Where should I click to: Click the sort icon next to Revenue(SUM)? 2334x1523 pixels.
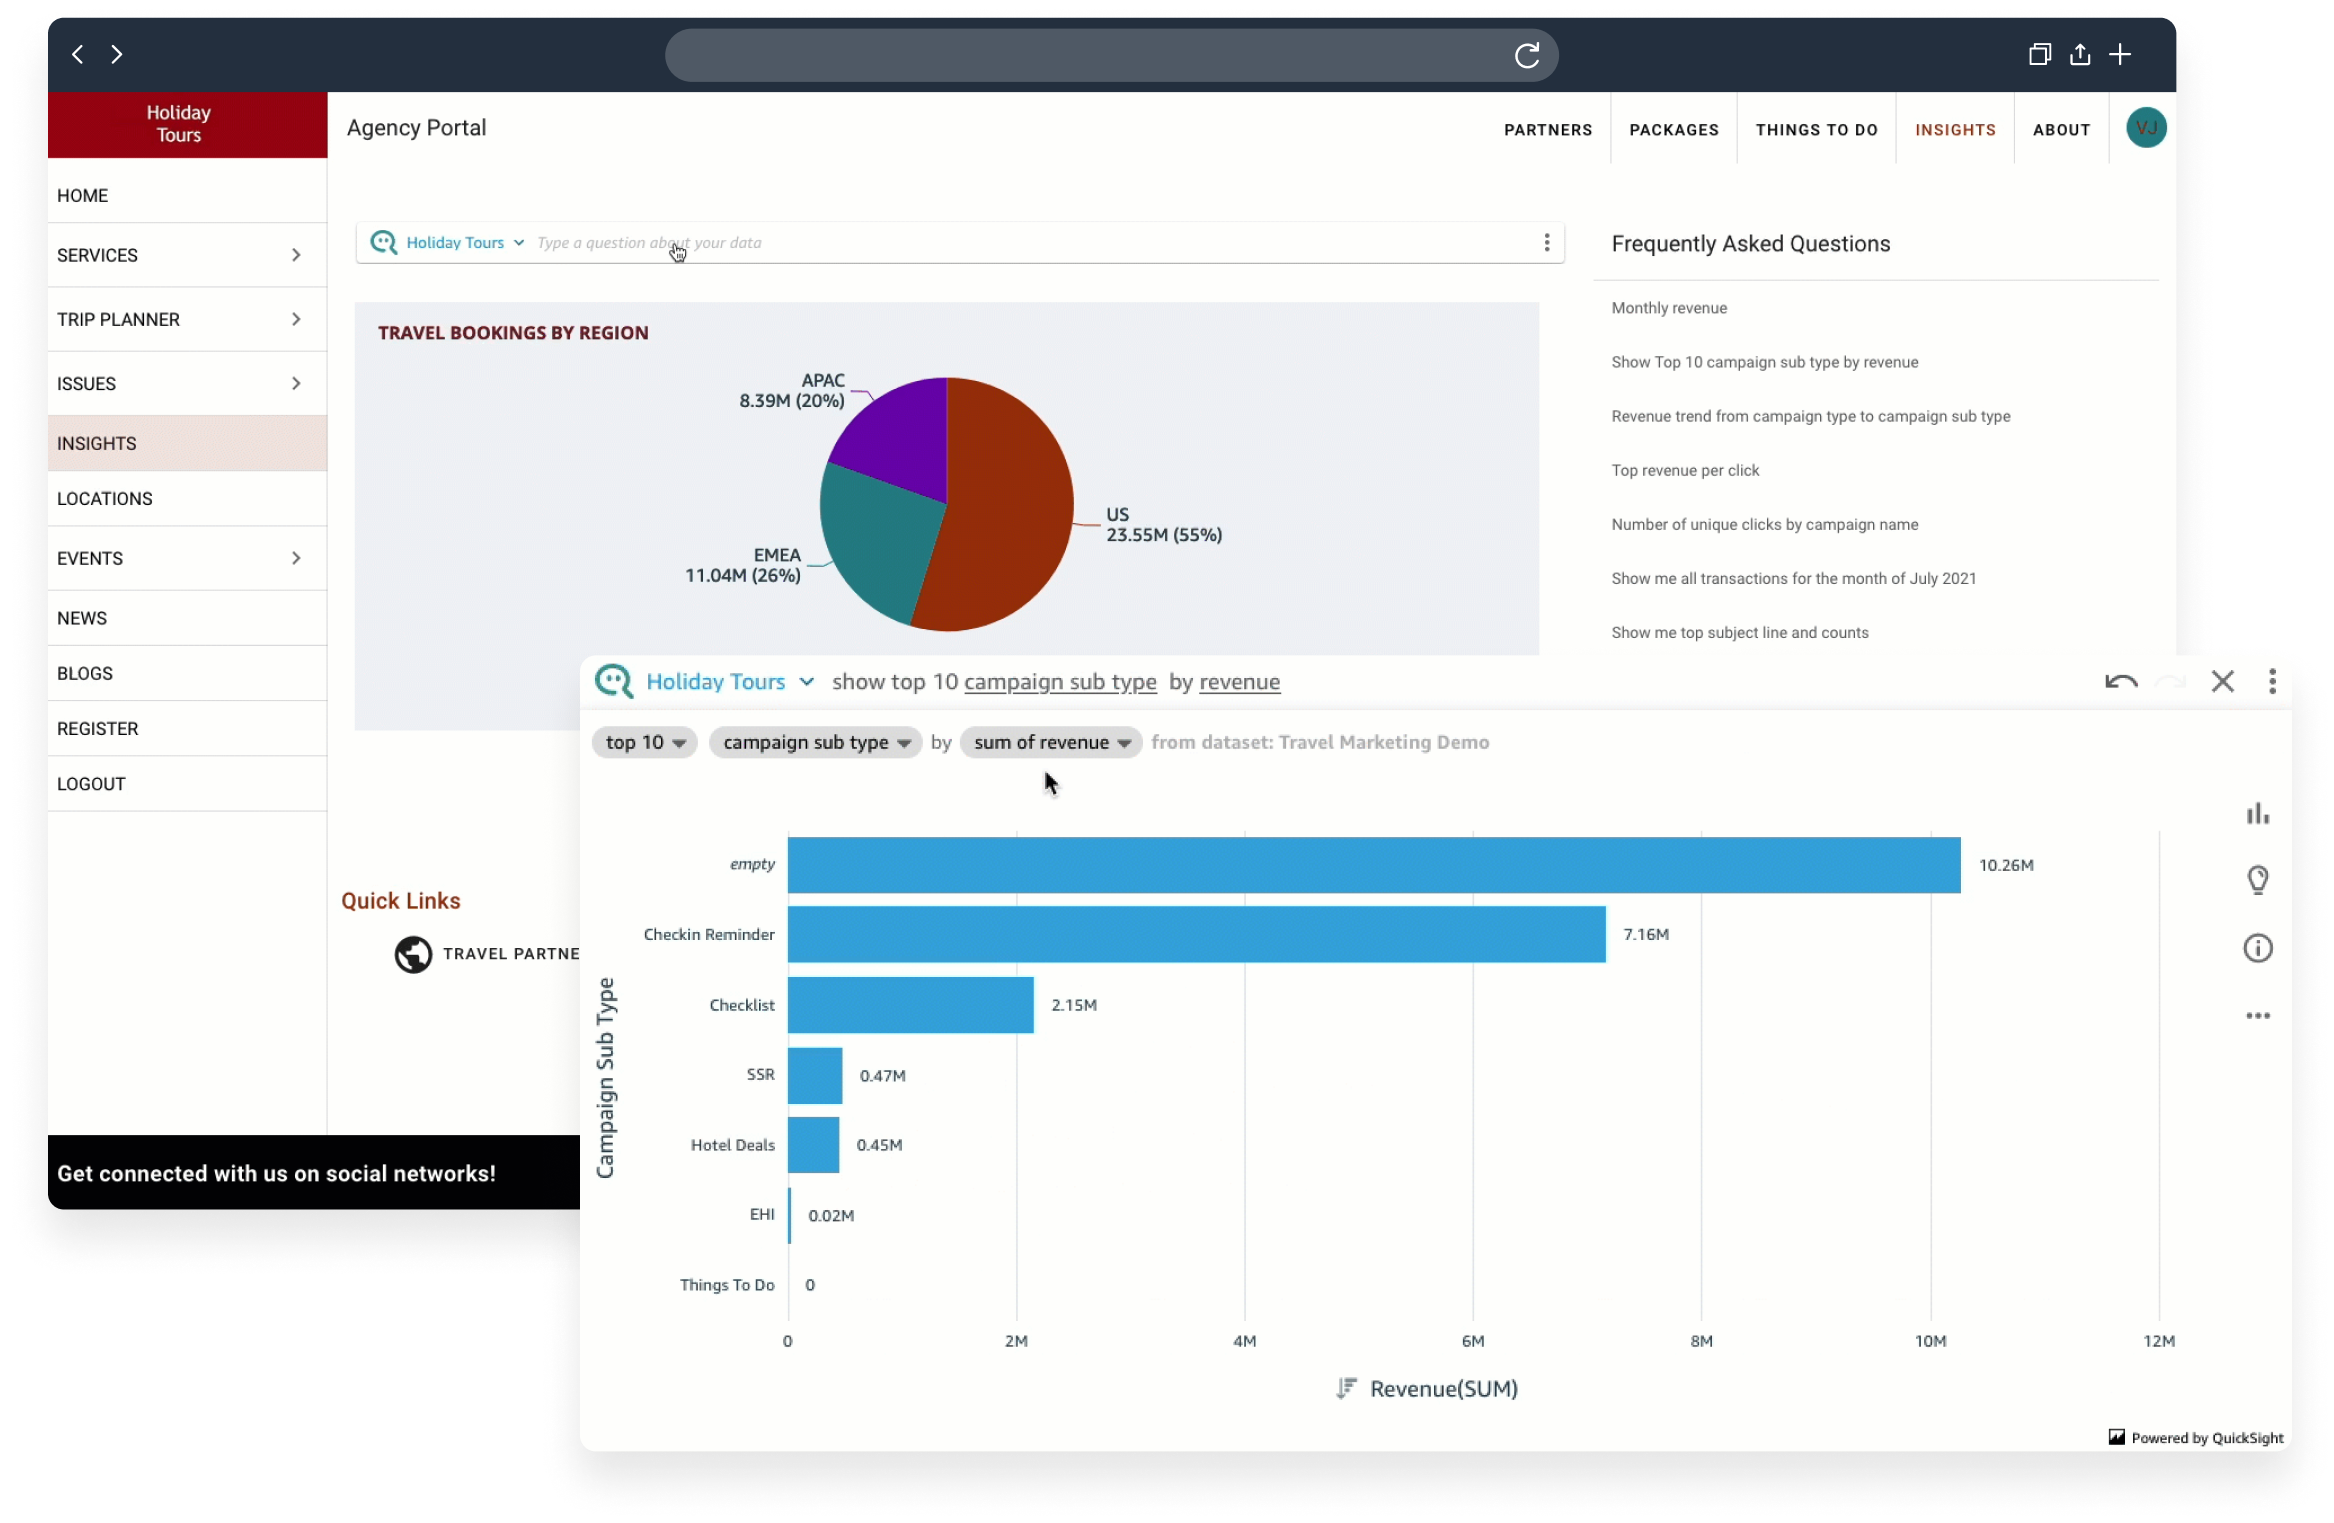1347,1388
